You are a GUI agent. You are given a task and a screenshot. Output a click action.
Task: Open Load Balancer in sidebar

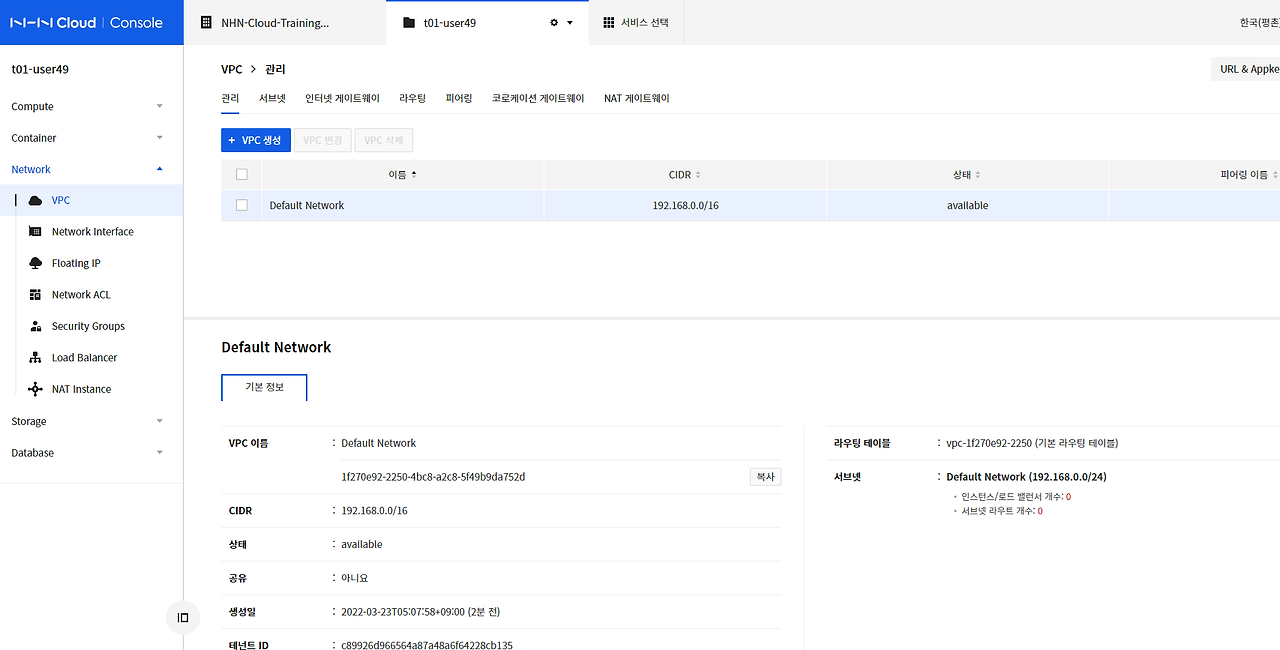[84, 358]
